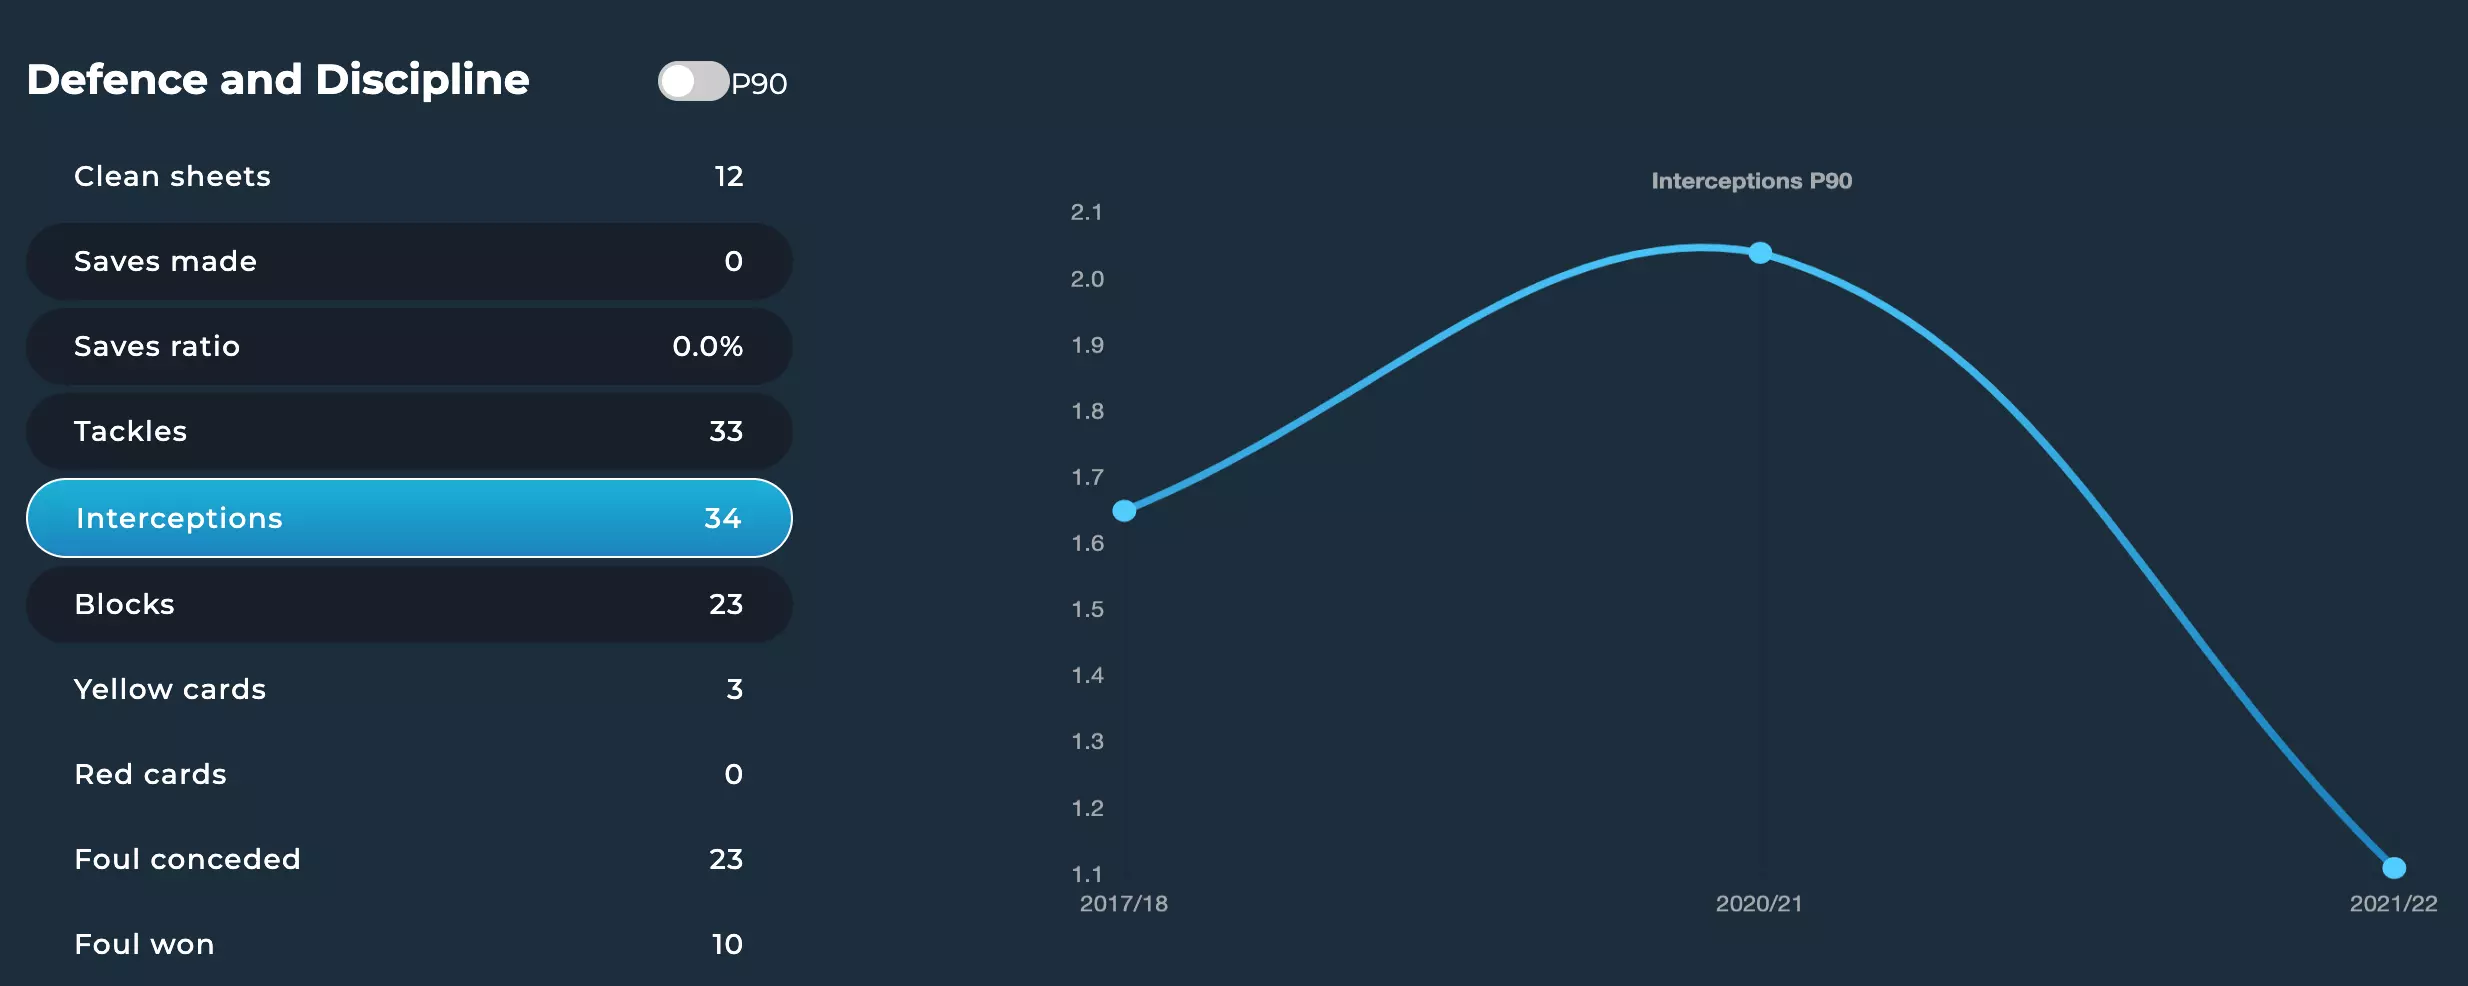
Task: Click the 2020/21 season axis label
Action: coord(1759,904)
